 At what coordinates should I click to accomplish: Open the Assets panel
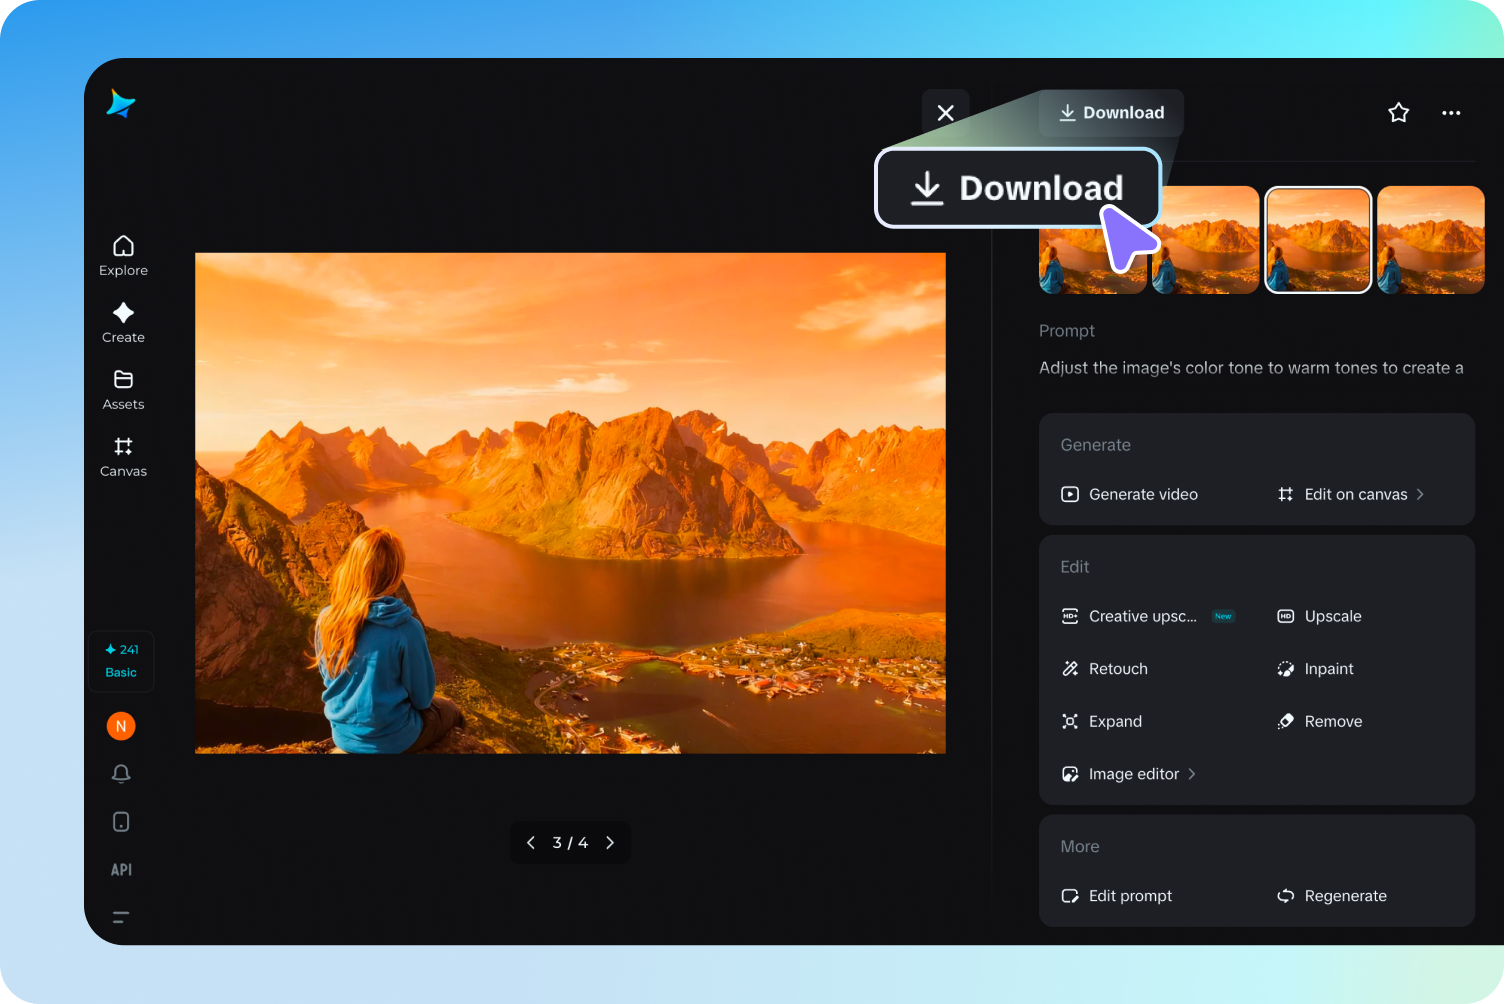pos(123,389)
